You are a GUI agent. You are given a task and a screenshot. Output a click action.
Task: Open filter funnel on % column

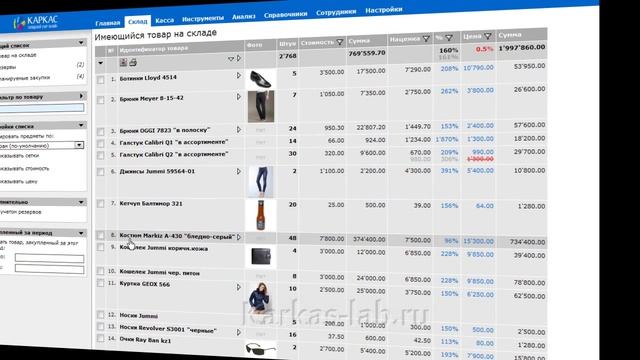click(449, 38)
